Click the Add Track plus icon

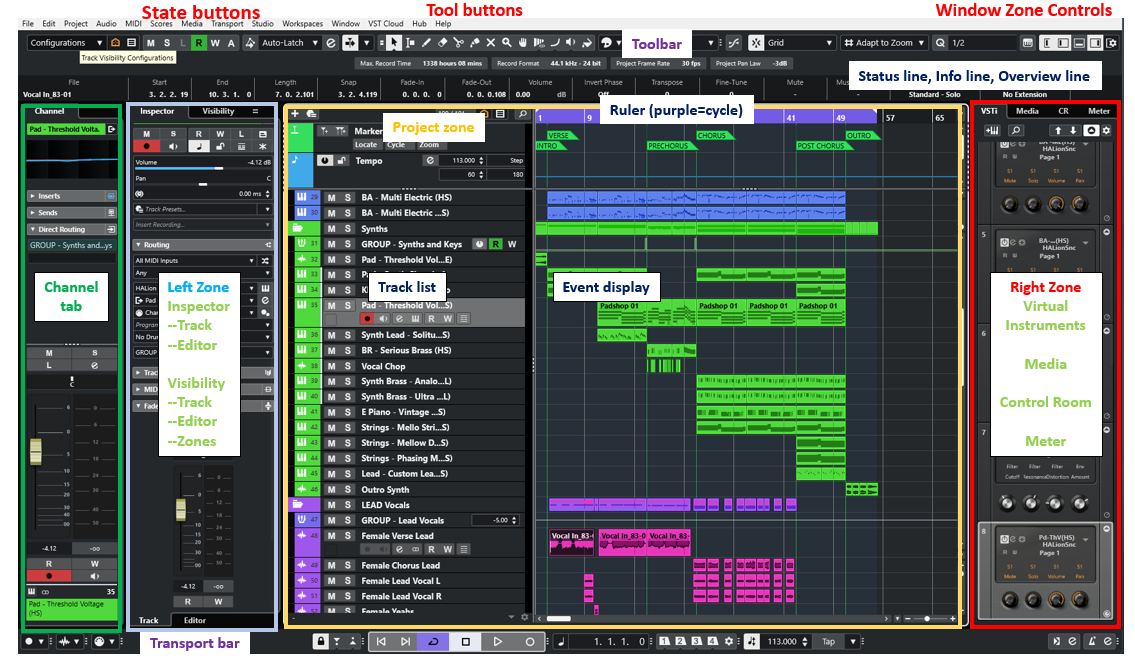tap(296, 115)
